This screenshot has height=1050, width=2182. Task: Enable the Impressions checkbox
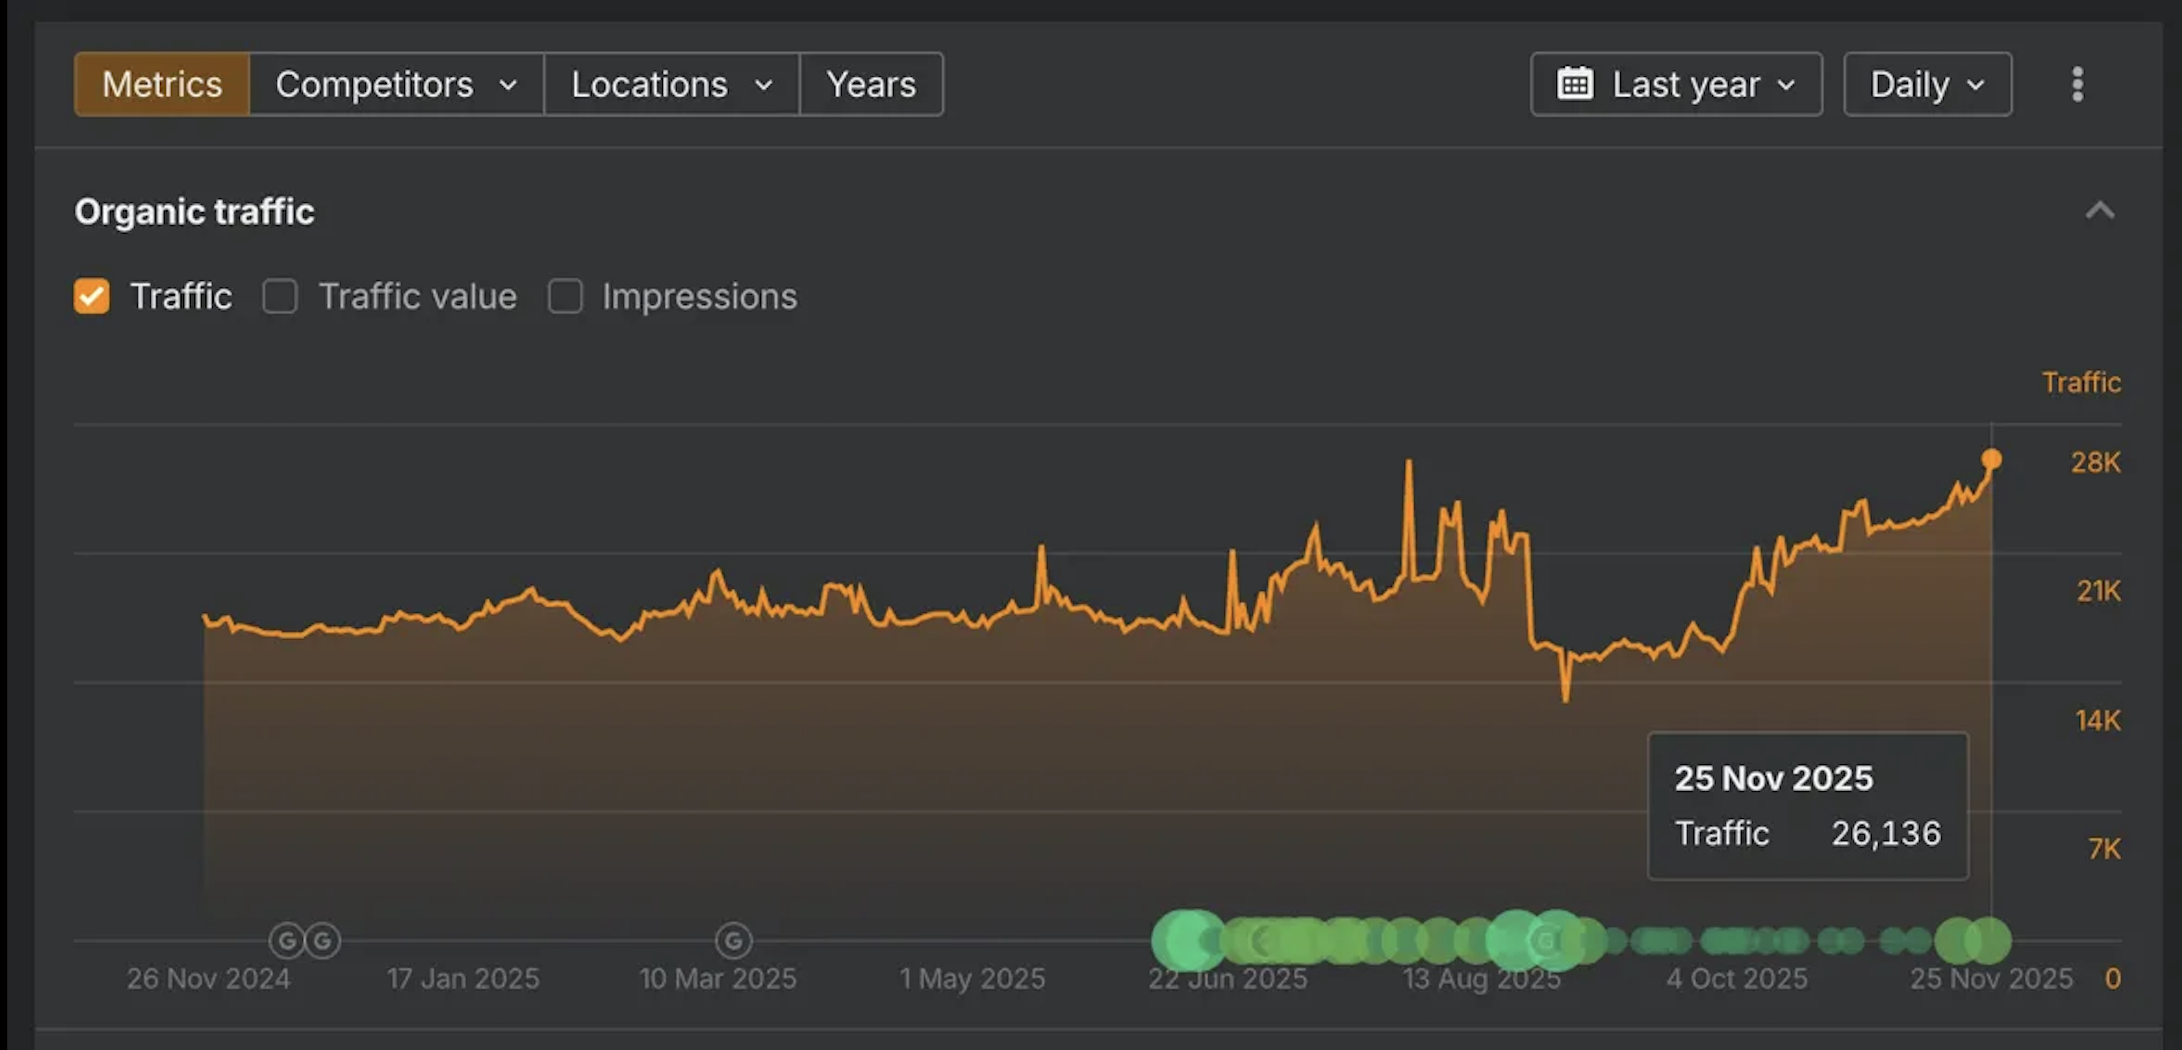[x=565, y=296]
